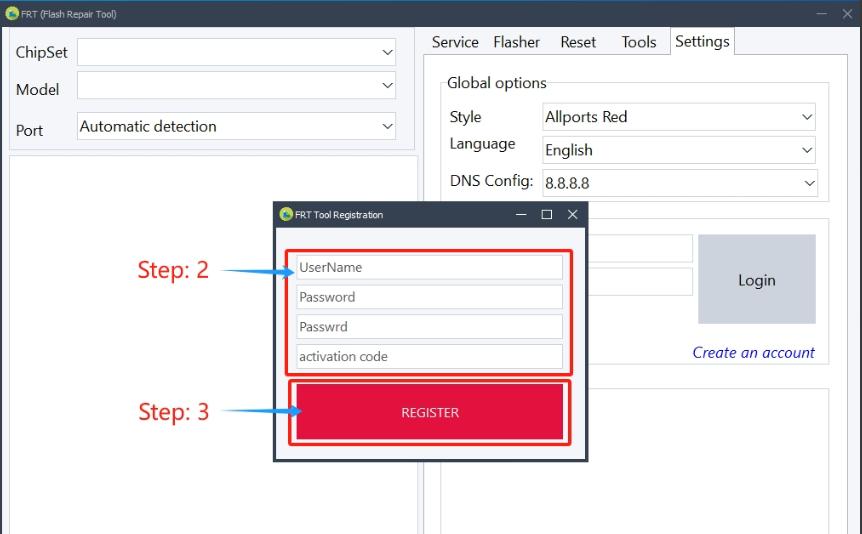Open the Tools tab
Screen dimensions: 862x534
click(x=639, y=42)
